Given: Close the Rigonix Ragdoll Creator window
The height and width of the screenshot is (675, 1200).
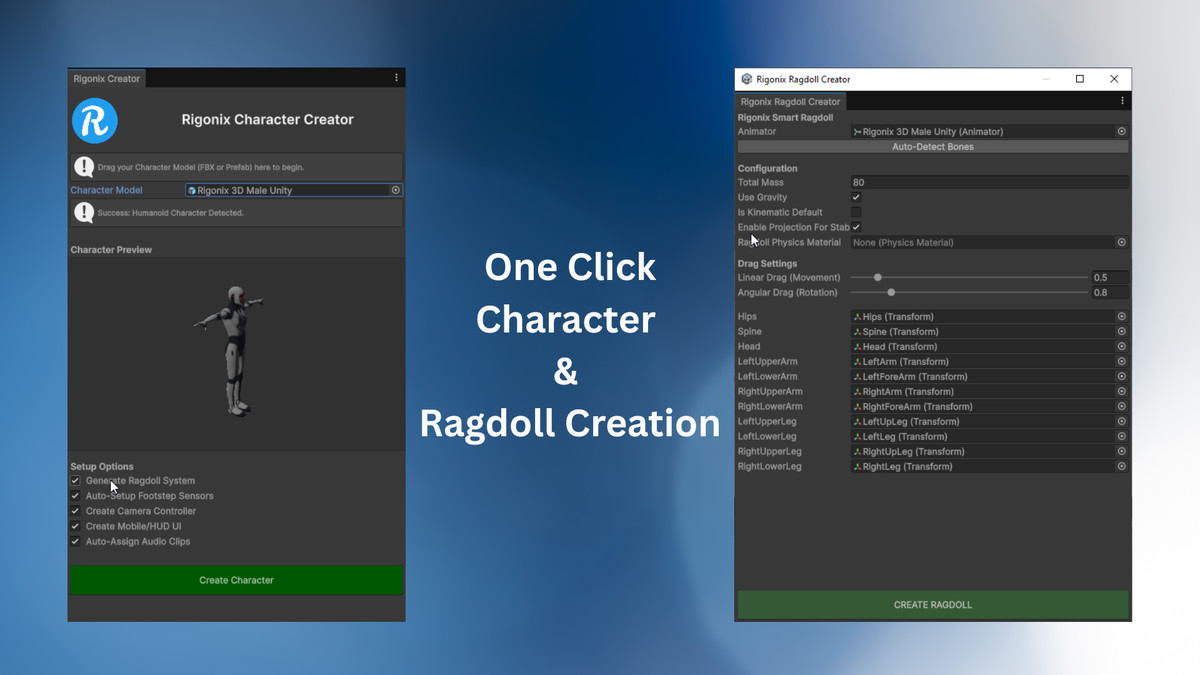Looking at the screenshot, I should [1114, 79].
